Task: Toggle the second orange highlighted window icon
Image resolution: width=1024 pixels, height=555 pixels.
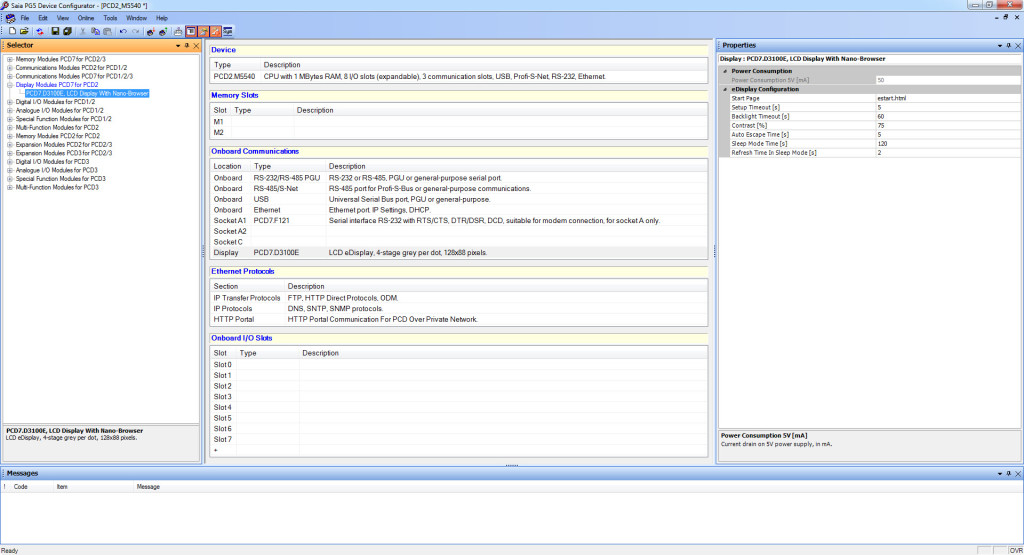Action: click(x=216, y=31)
